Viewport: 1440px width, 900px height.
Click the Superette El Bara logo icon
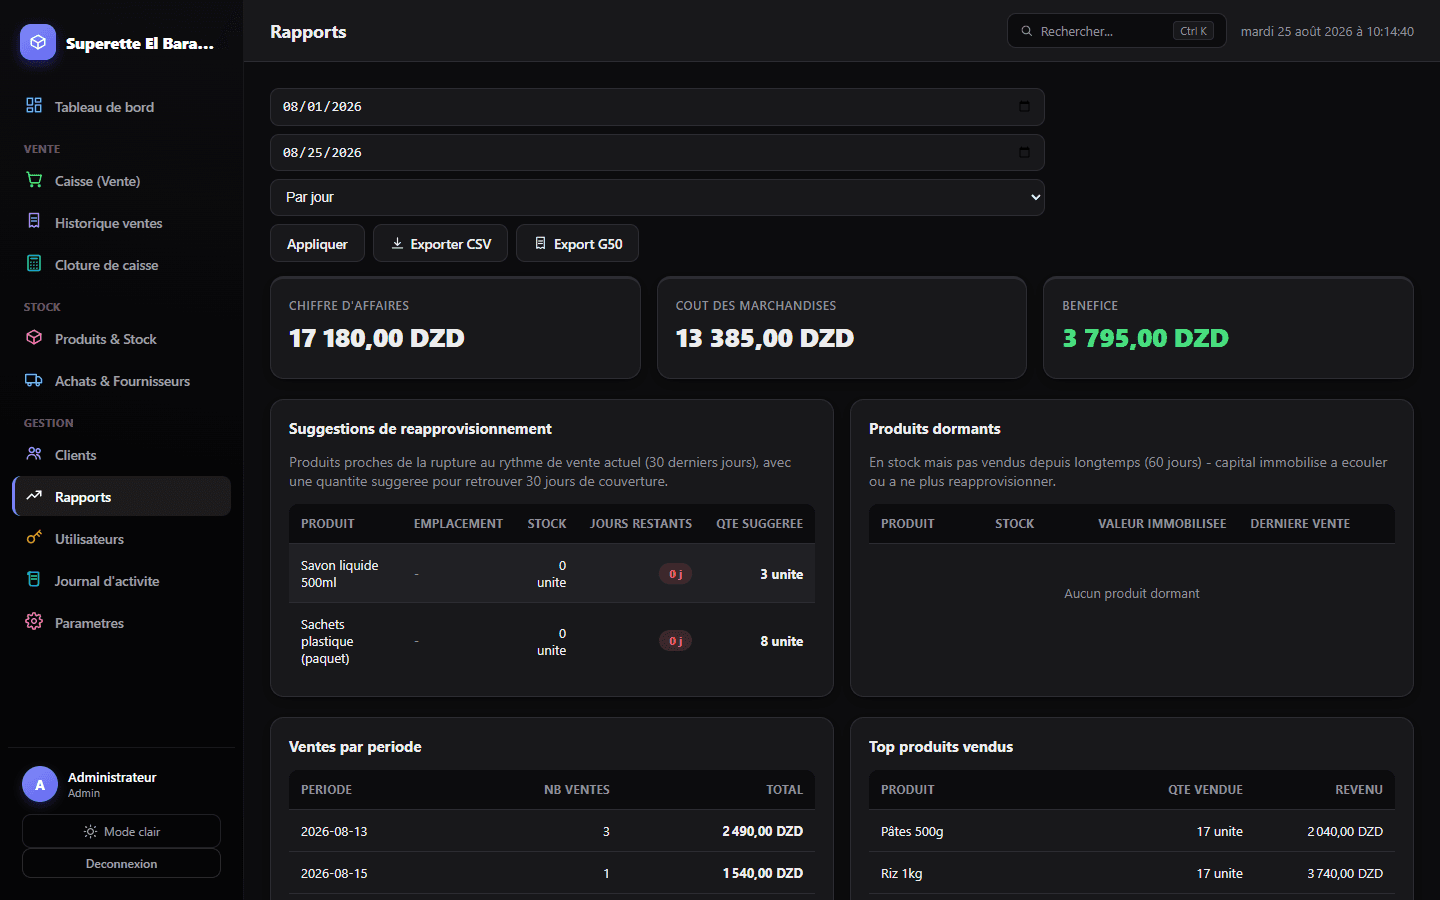[38, 42]
